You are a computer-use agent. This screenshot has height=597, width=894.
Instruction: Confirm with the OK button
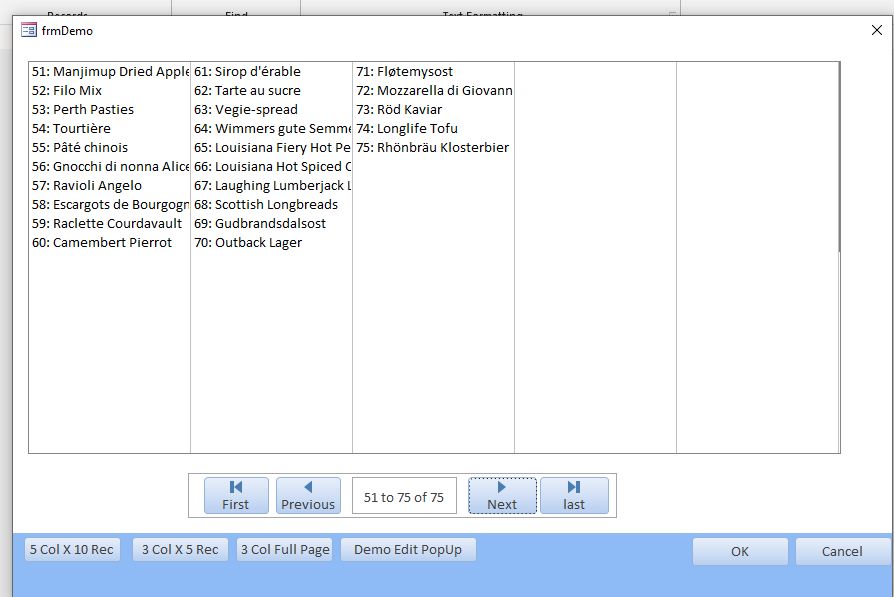pyautogui.click(x=740, y=551)
